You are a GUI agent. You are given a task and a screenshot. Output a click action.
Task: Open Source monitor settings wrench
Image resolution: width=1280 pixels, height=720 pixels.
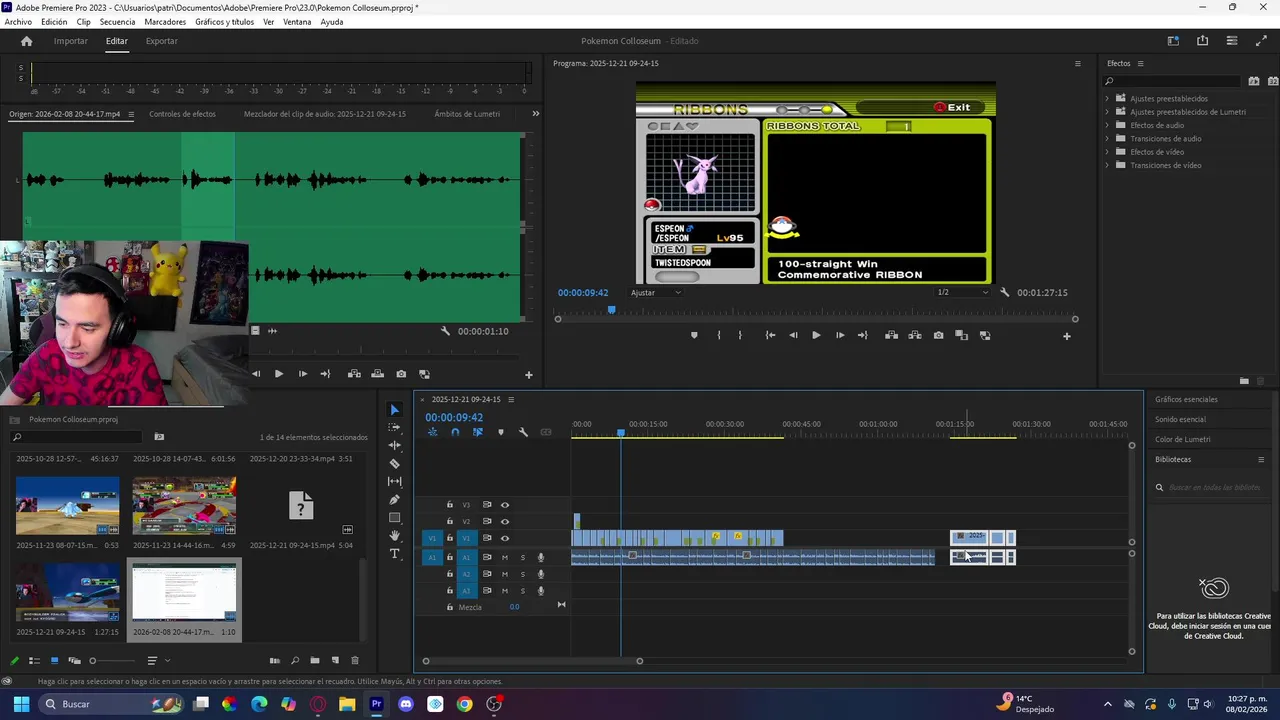[x=446, y=330]
